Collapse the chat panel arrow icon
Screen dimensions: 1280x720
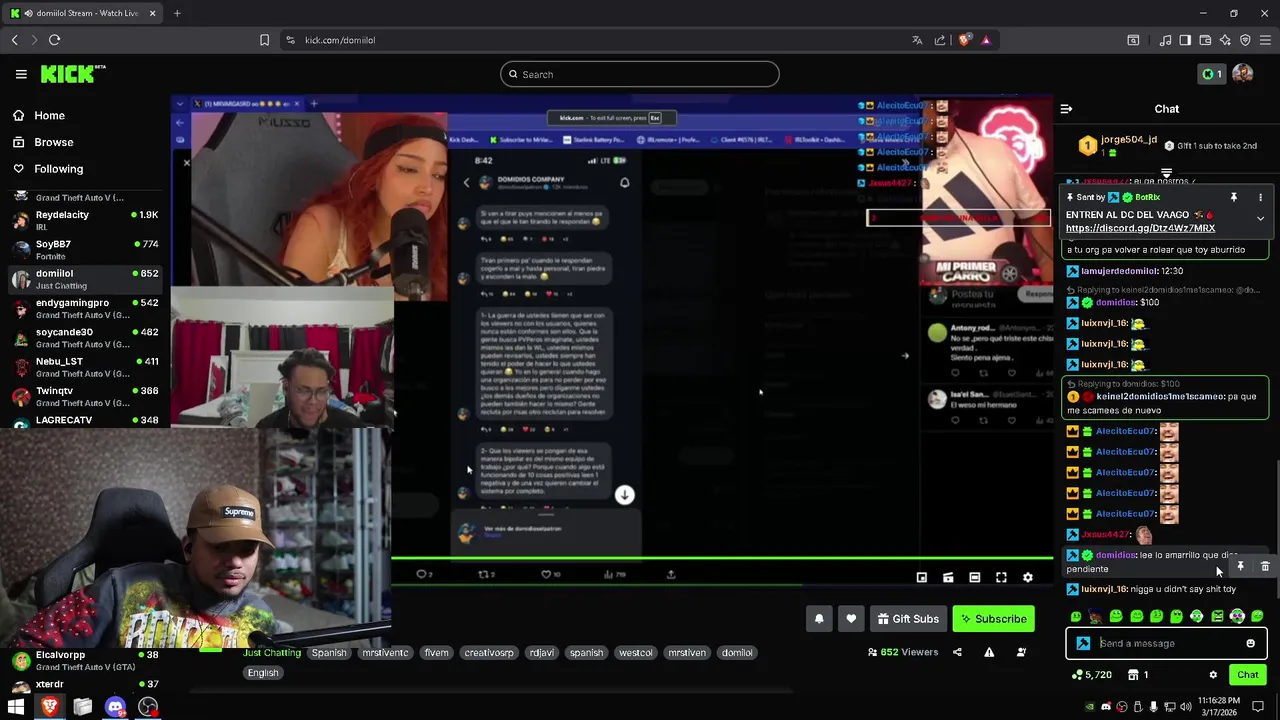tap(1066, 109)
